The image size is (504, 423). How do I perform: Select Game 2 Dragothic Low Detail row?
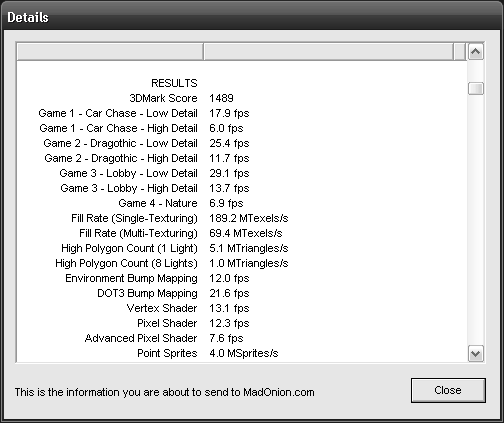click(x=242, y=143)
